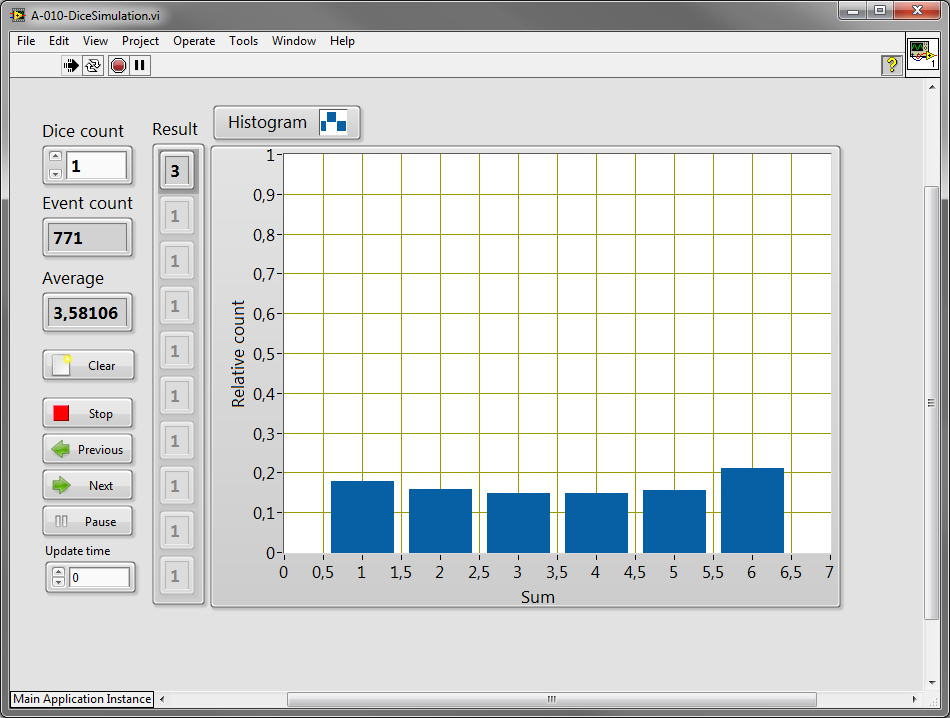Viewport: 950px width, 718px height.
Task: Click the LabVIEW icon in title bar
Action: 18,15
